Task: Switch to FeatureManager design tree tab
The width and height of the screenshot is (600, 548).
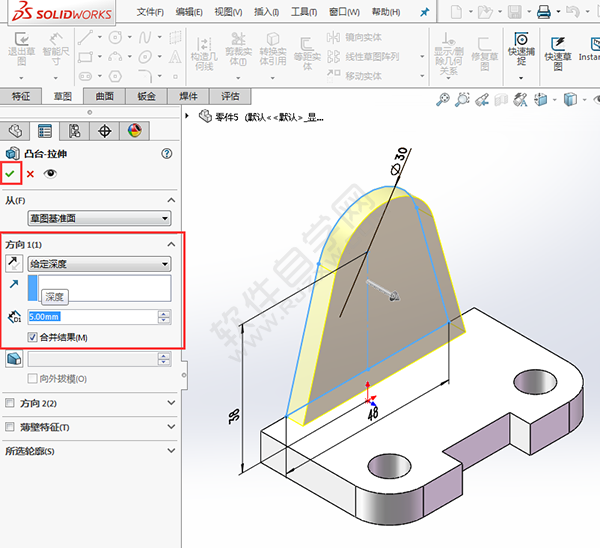Action: tap(15, 131)
